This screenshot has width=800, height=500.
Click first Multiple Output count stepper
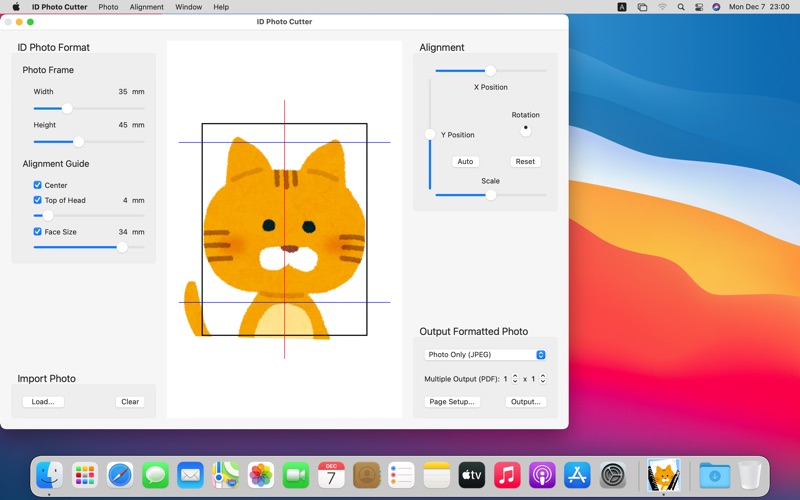tap(515, 379)
